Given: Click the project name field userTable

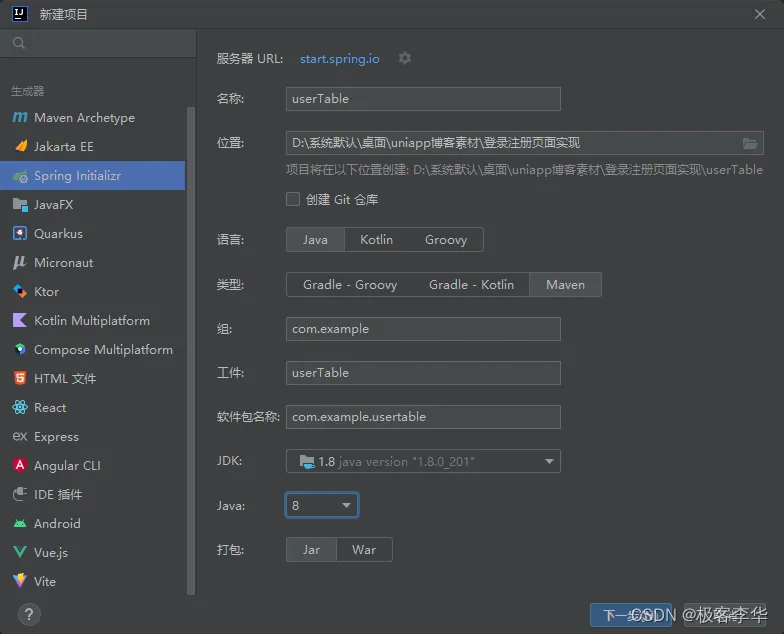Looking at the screenshot, I should [423, 99].
